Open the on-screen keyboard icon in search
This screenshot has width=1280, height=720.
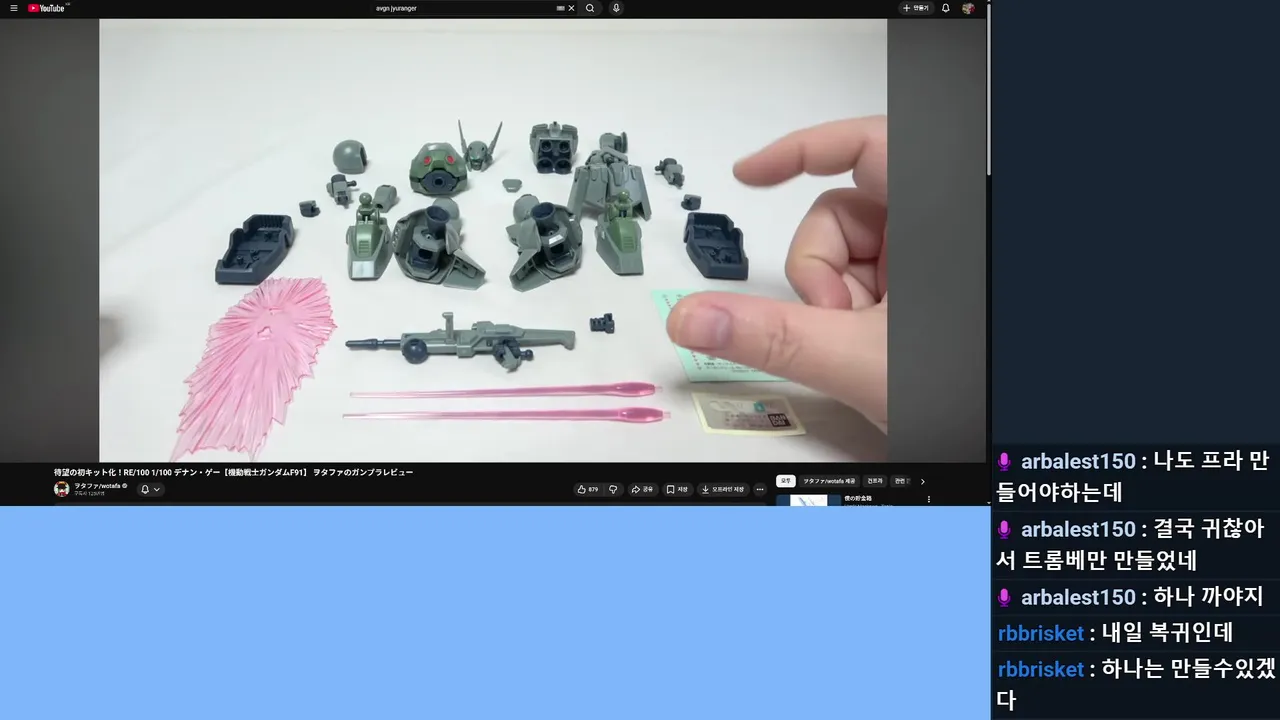pyautogui.click(x=560, y=8)
